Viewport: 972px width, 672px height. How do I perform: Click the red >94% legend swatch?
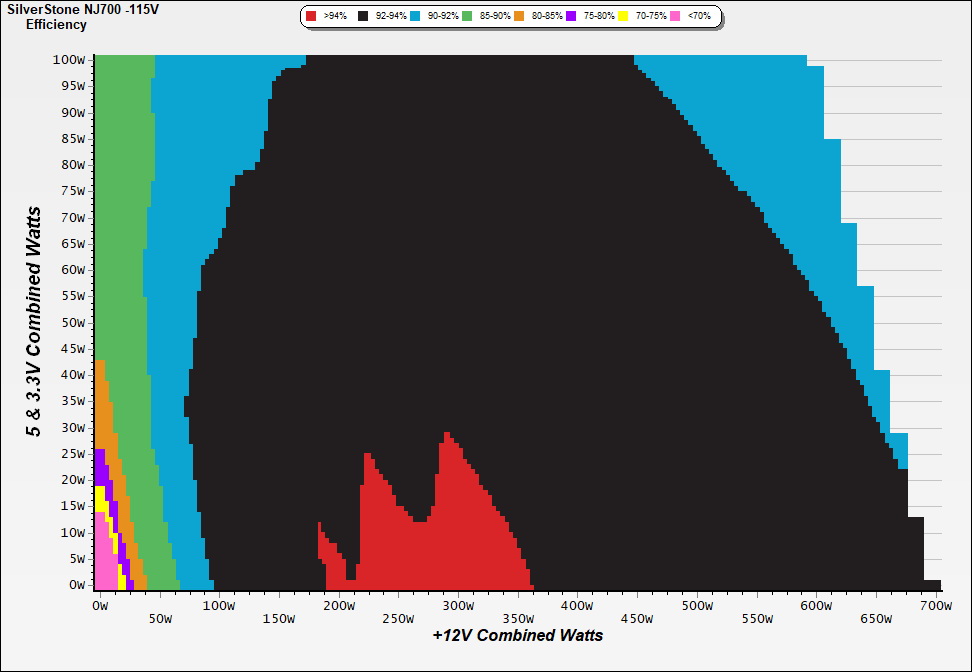pyautogui.click(x=312, y=17)
